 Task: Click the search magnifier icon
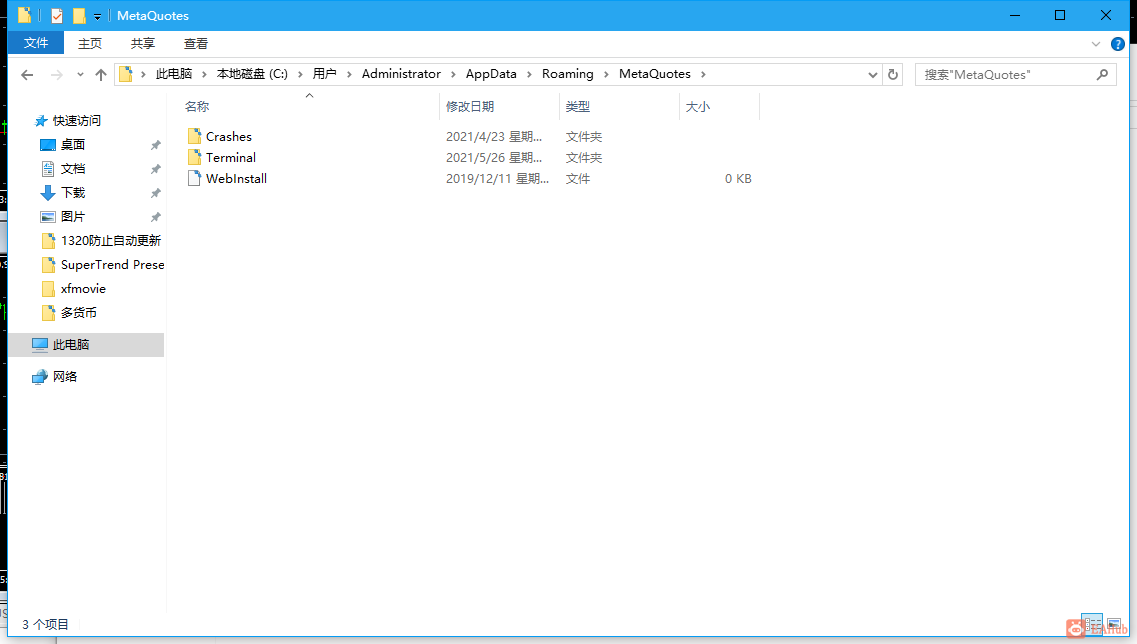1102,74
